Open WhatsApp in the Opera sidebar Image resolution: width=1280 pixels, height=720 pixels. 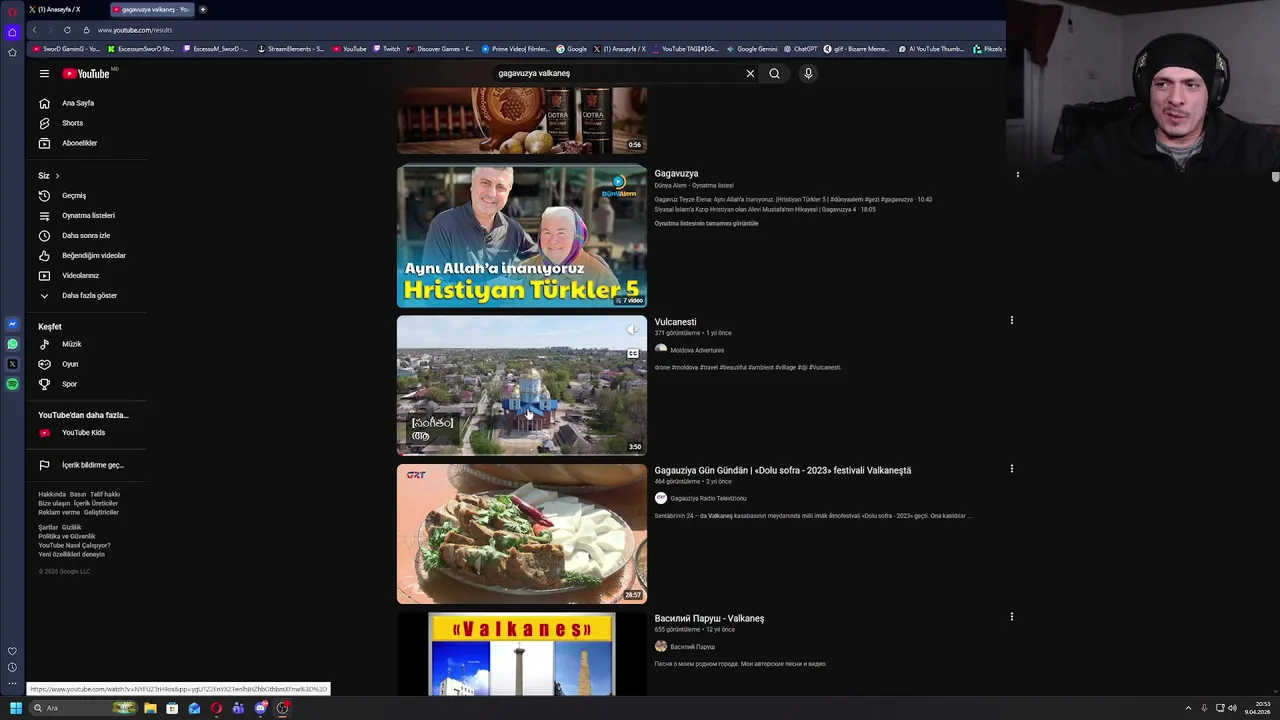pos(12,344)
